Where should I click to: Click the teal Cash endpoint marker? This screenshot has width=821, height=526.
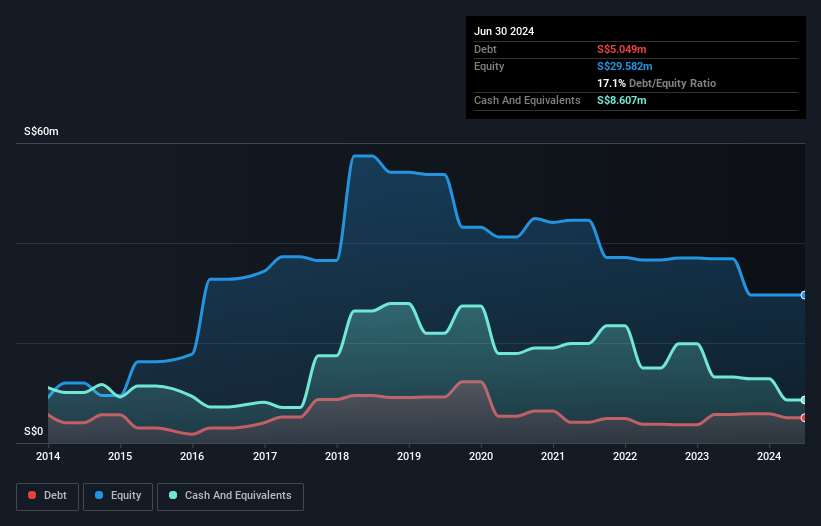coord(804,400)
